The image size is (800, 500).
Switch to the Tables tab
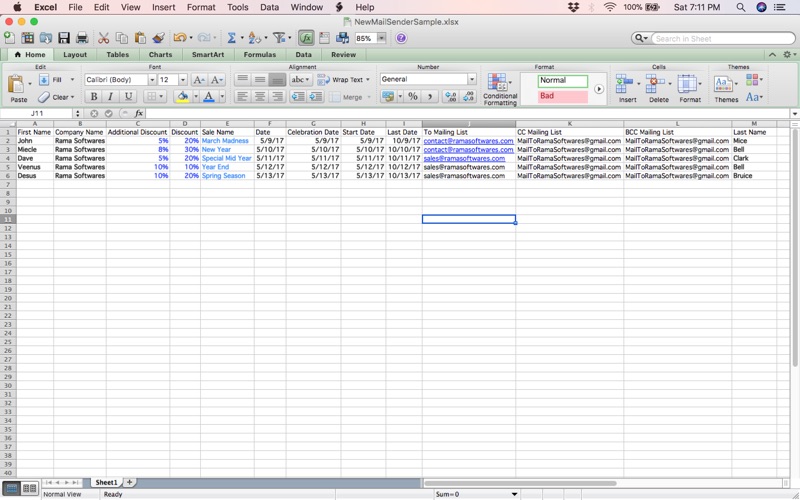(x=118, y=55)
